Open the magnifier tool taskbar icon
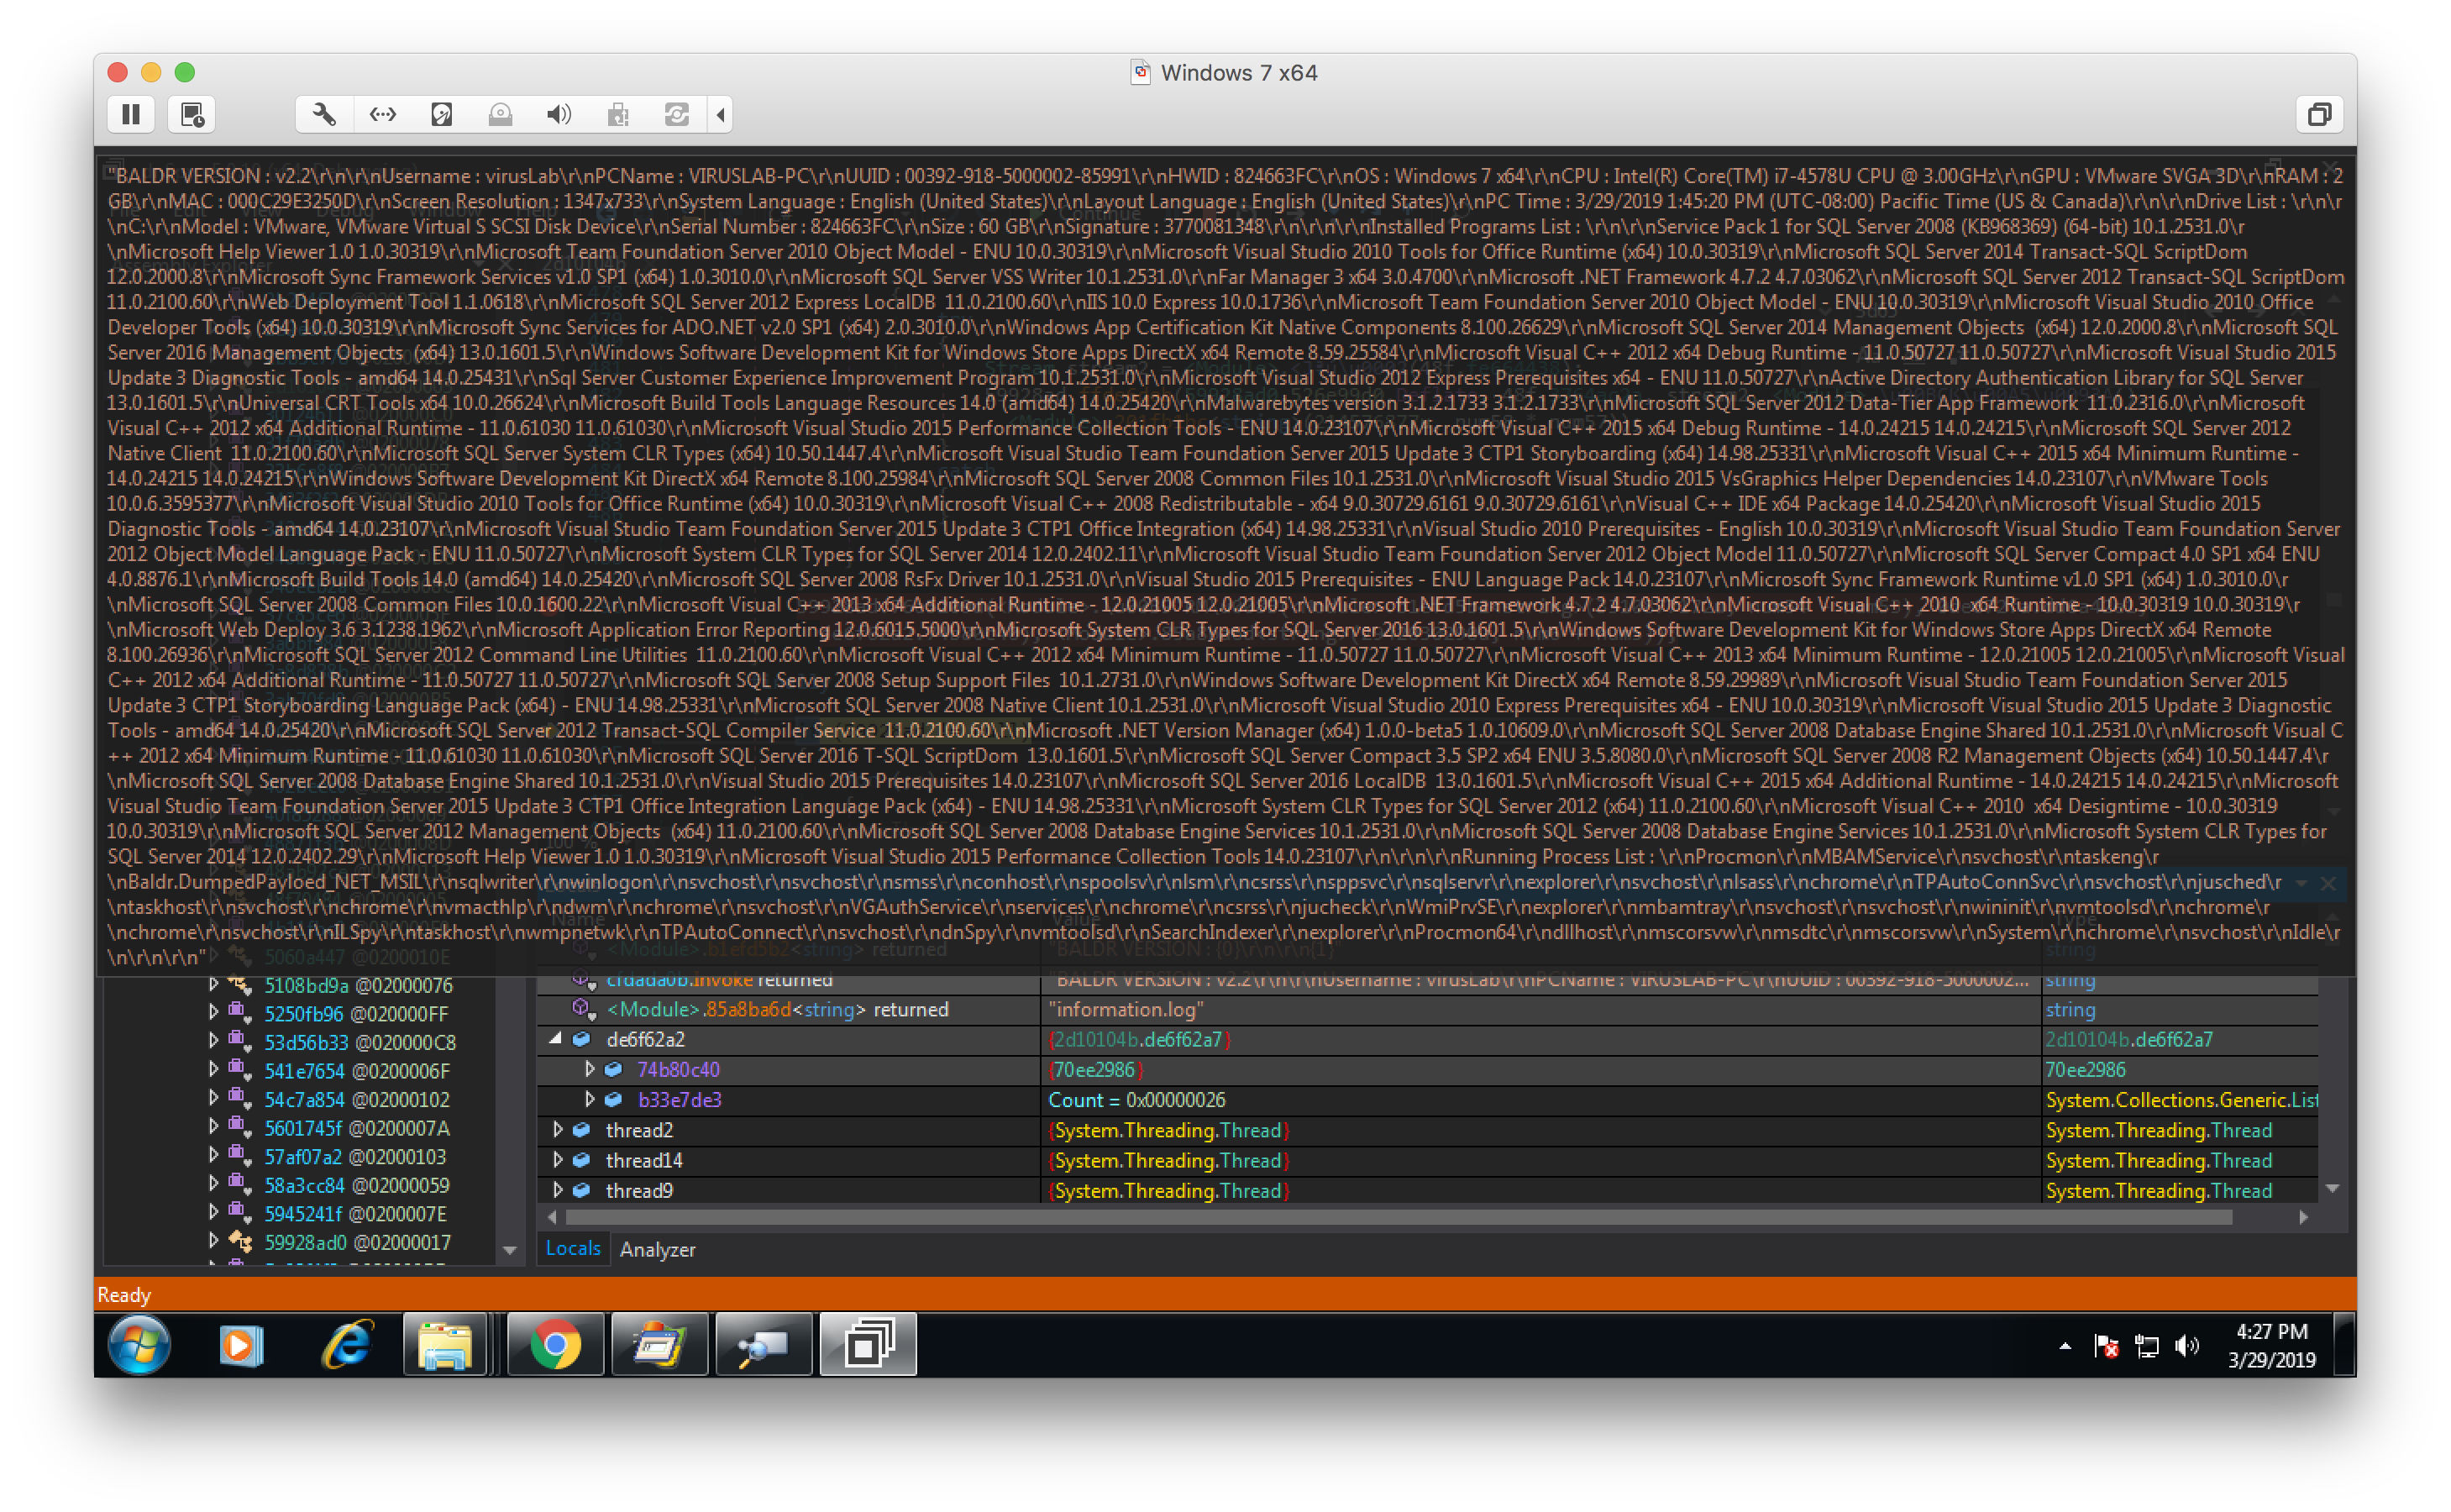2451x1512 pixels. [764, 1344]
